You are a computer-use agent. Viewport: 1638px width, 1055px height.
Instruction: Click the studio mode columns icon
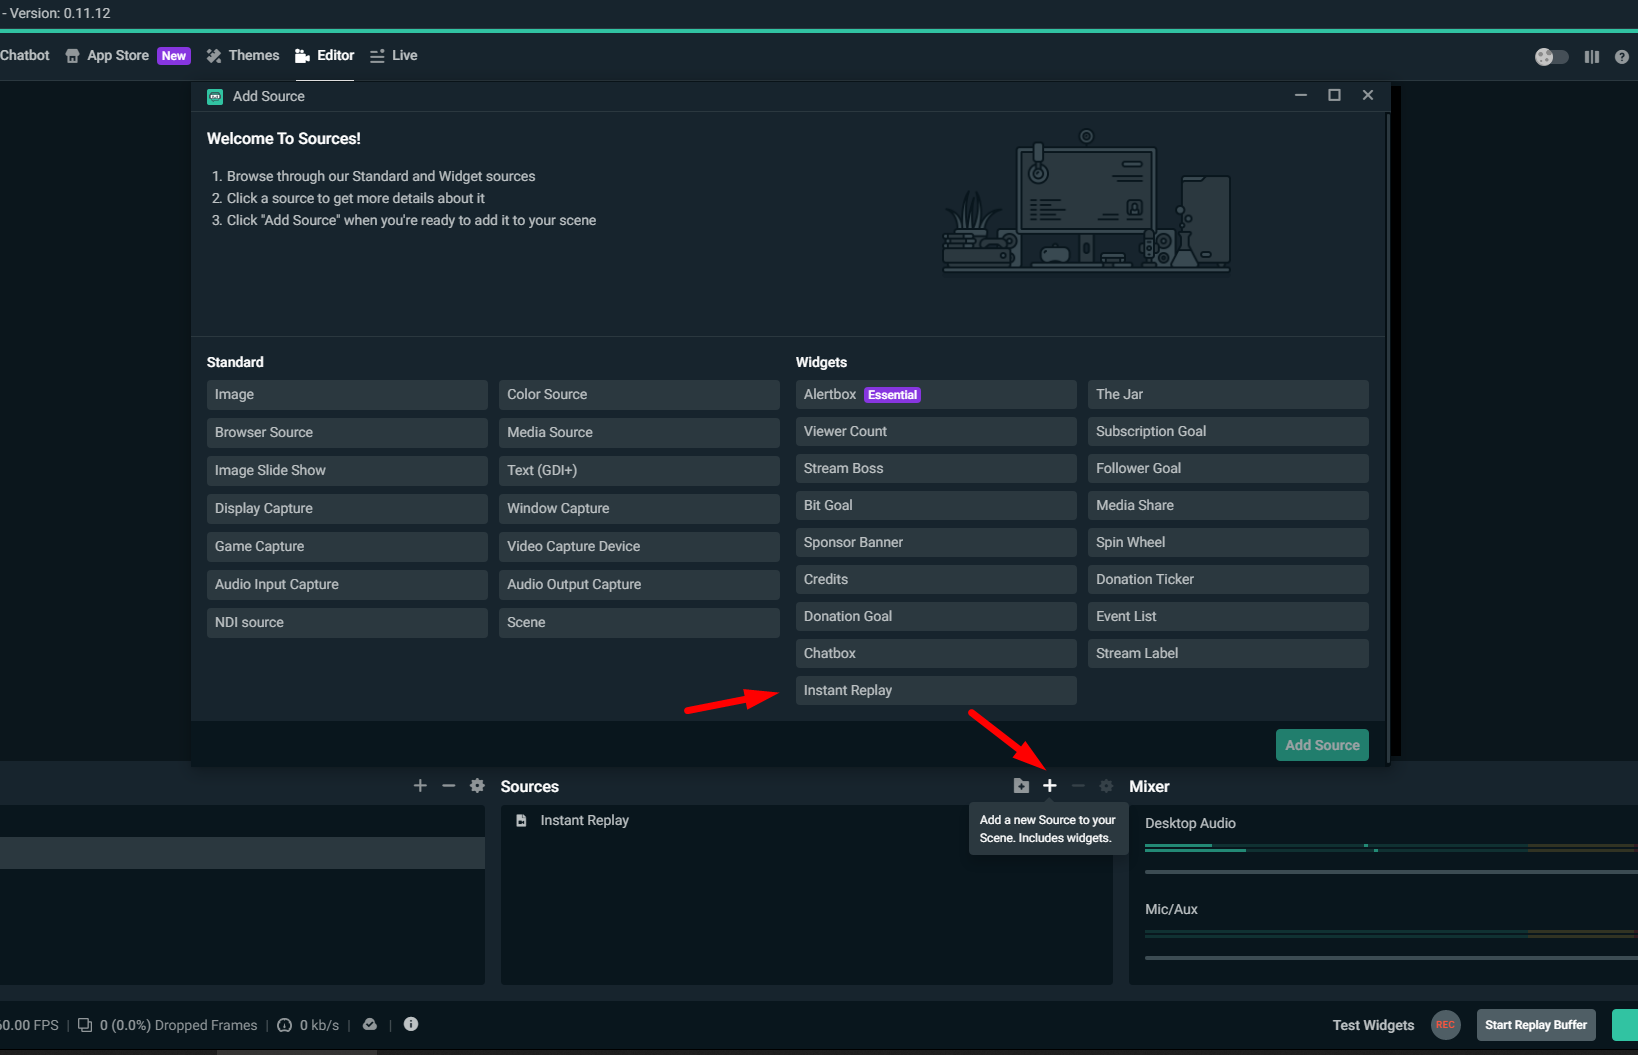pyautogui.click(x=1592, y=57)
